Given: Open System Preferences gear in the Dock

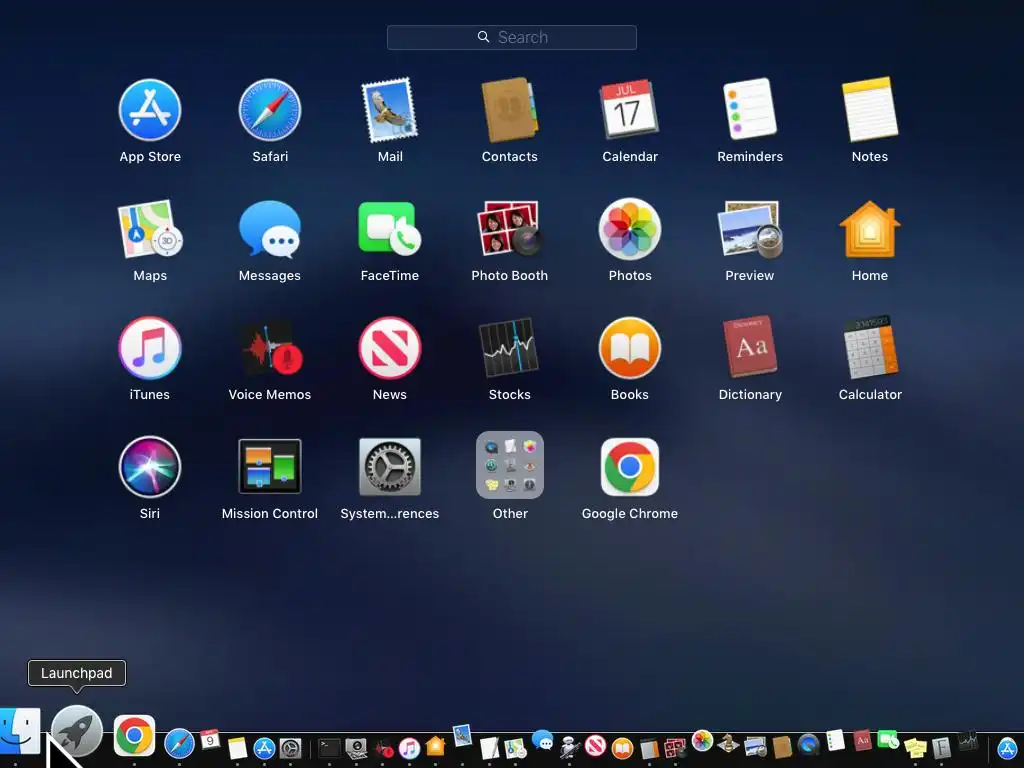Looking at the screenshot, I should [291, 748].
